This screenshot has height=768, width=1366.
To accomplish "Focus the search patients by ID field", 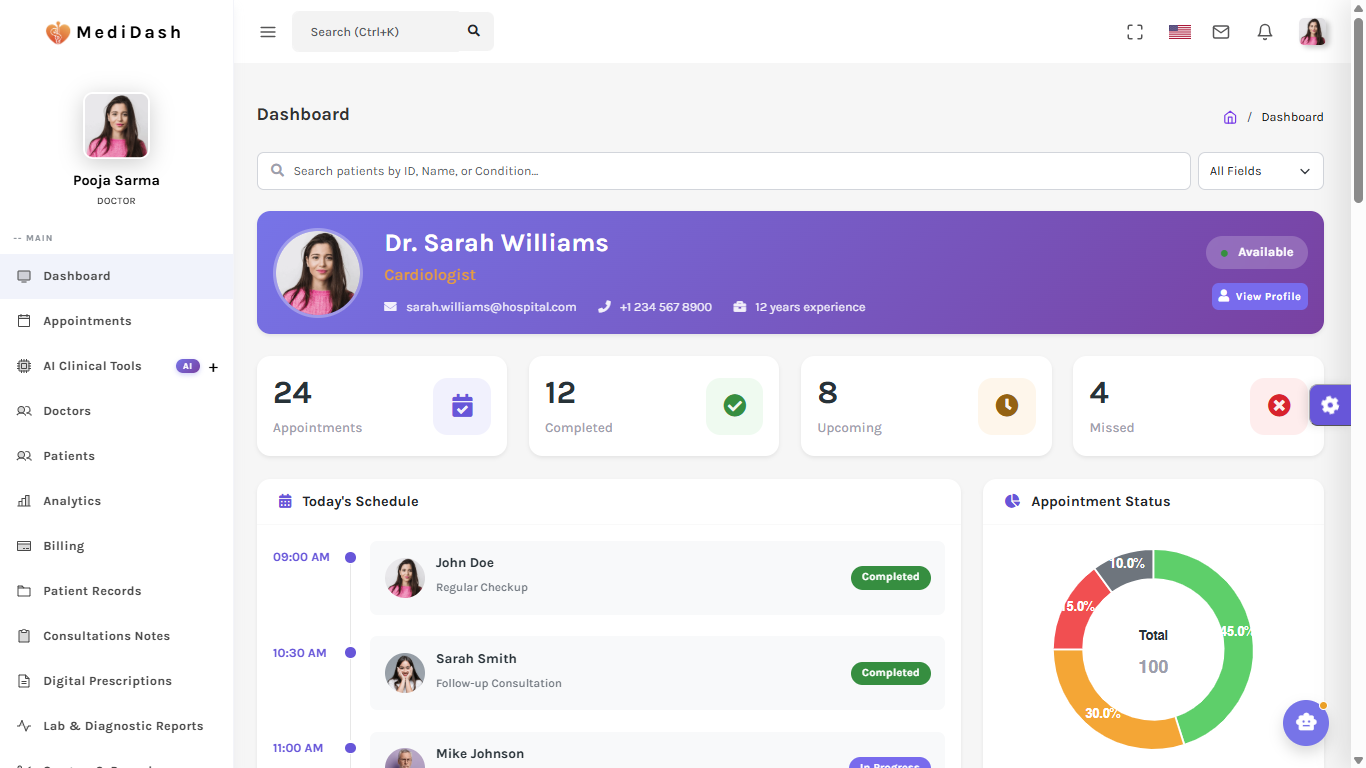I will pos(724,171).
